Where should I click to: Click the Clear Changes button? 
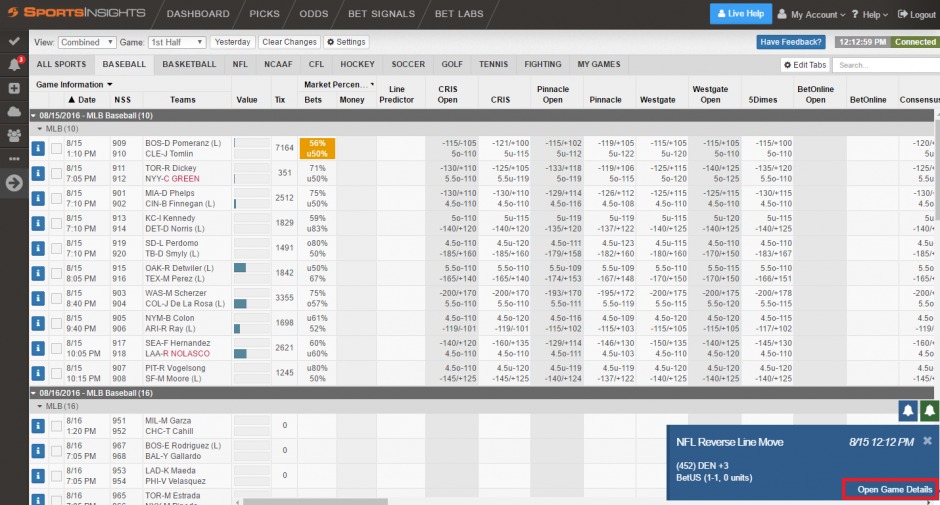pos(289,42)
